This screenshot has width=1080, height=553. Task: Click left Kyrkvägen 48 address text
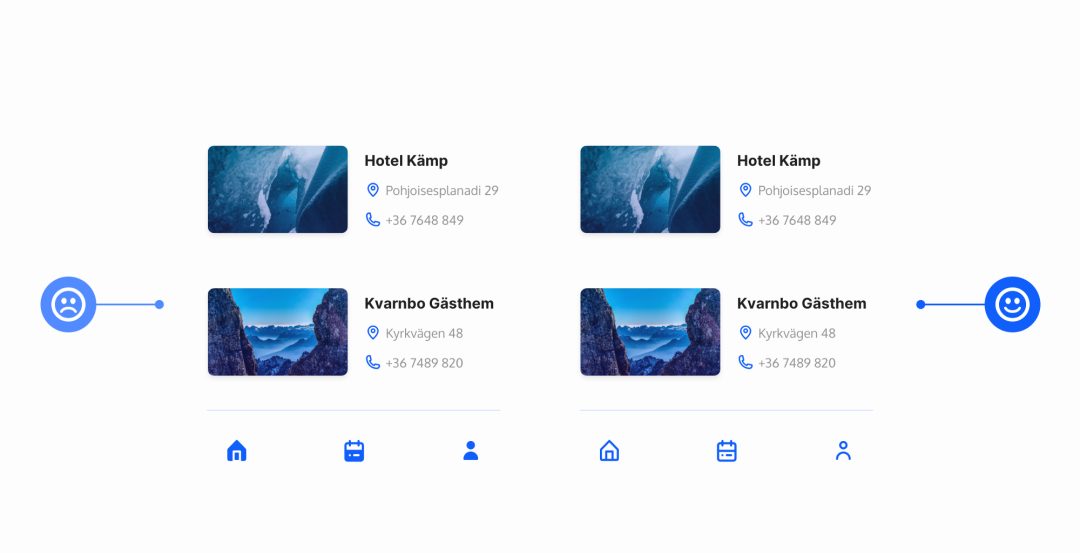tap(424, 333)
